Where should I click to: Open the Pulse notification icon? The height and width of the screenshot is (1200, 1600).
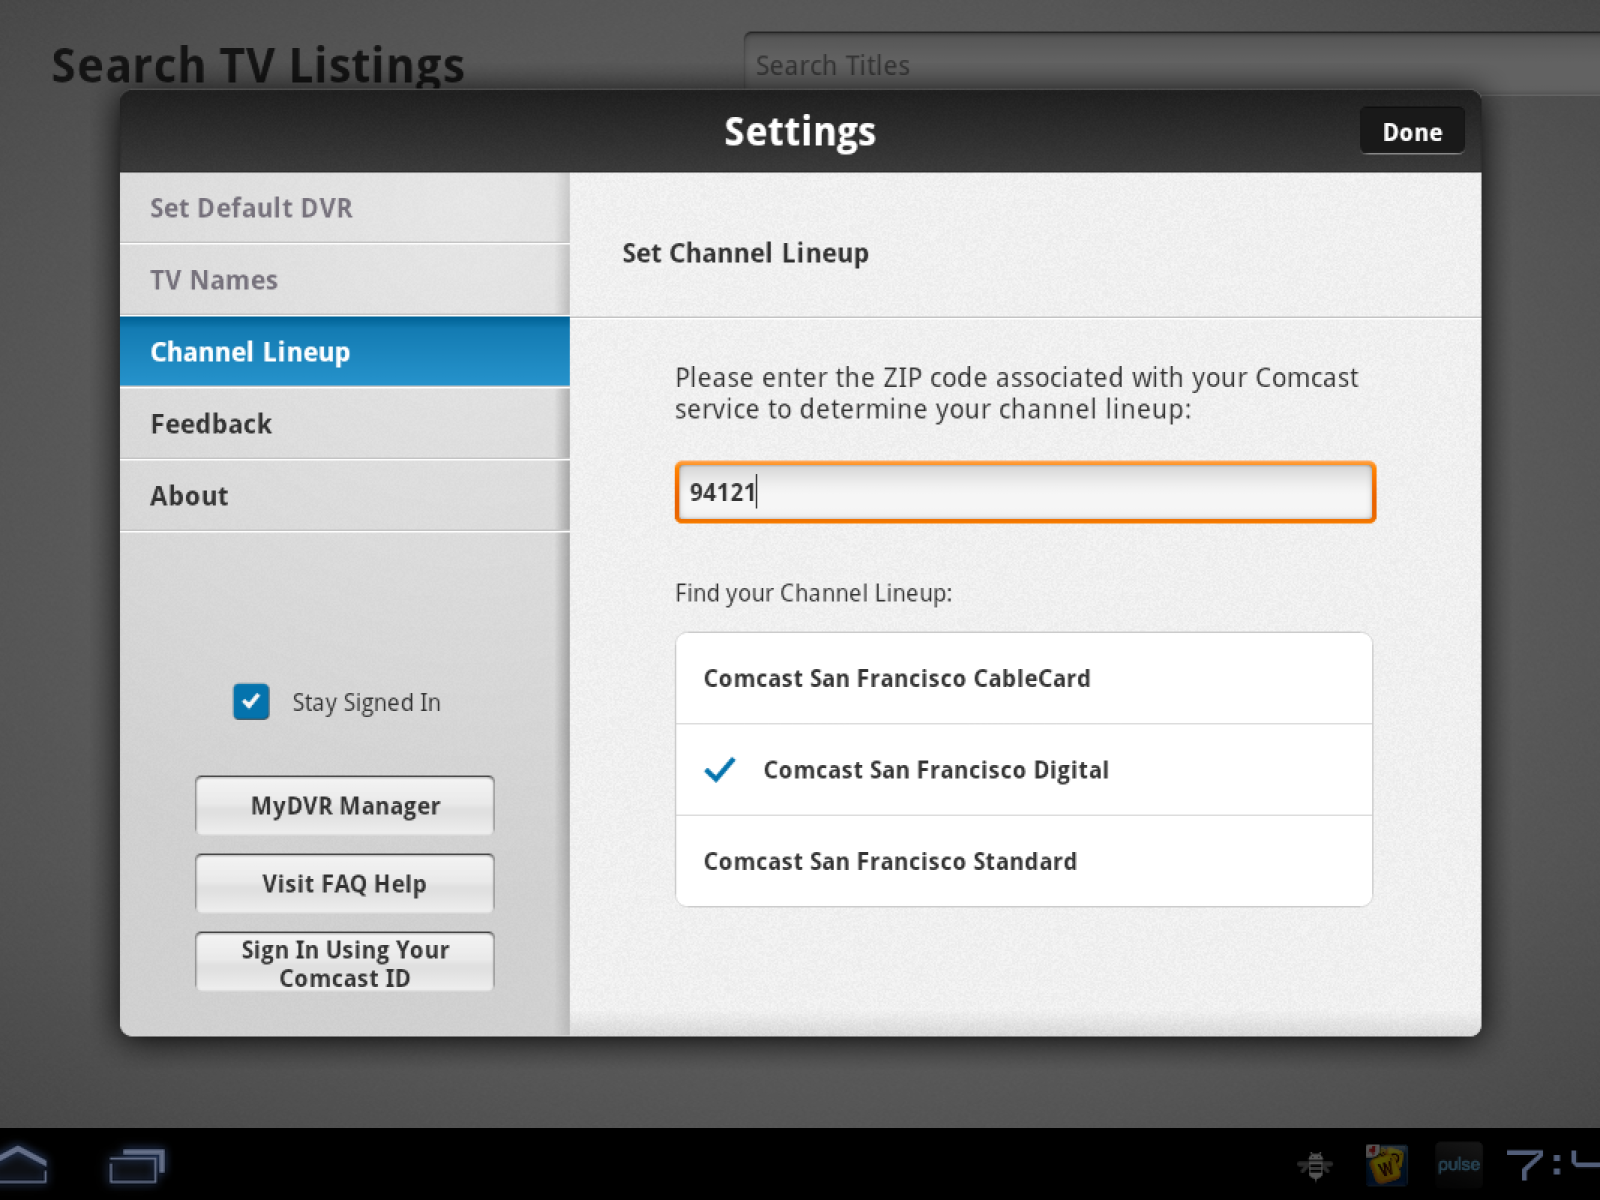tap(1459, 1165)
